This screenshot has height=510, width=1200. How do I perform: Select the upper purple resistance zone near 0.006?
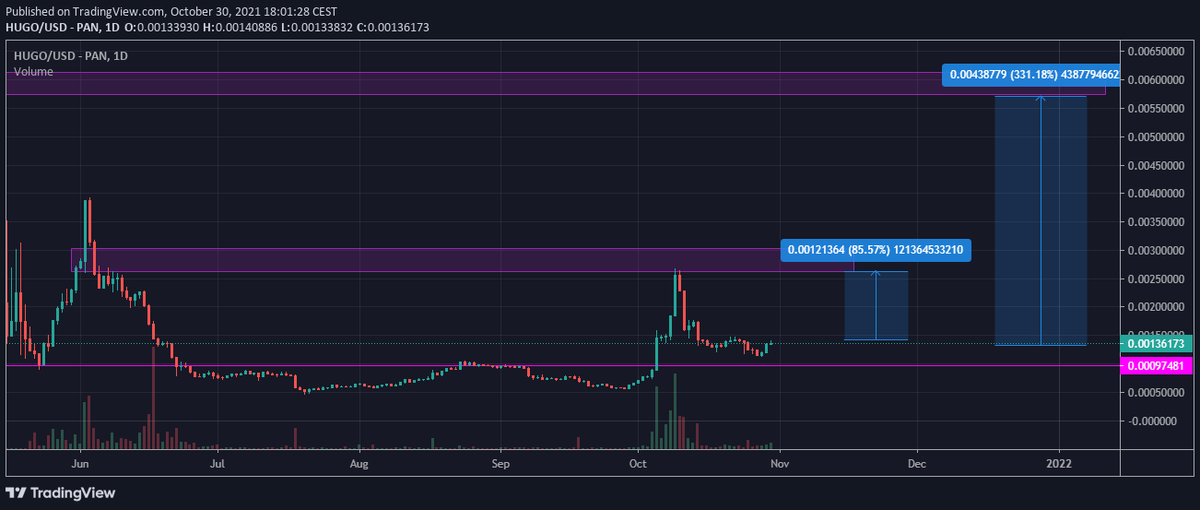555,83
